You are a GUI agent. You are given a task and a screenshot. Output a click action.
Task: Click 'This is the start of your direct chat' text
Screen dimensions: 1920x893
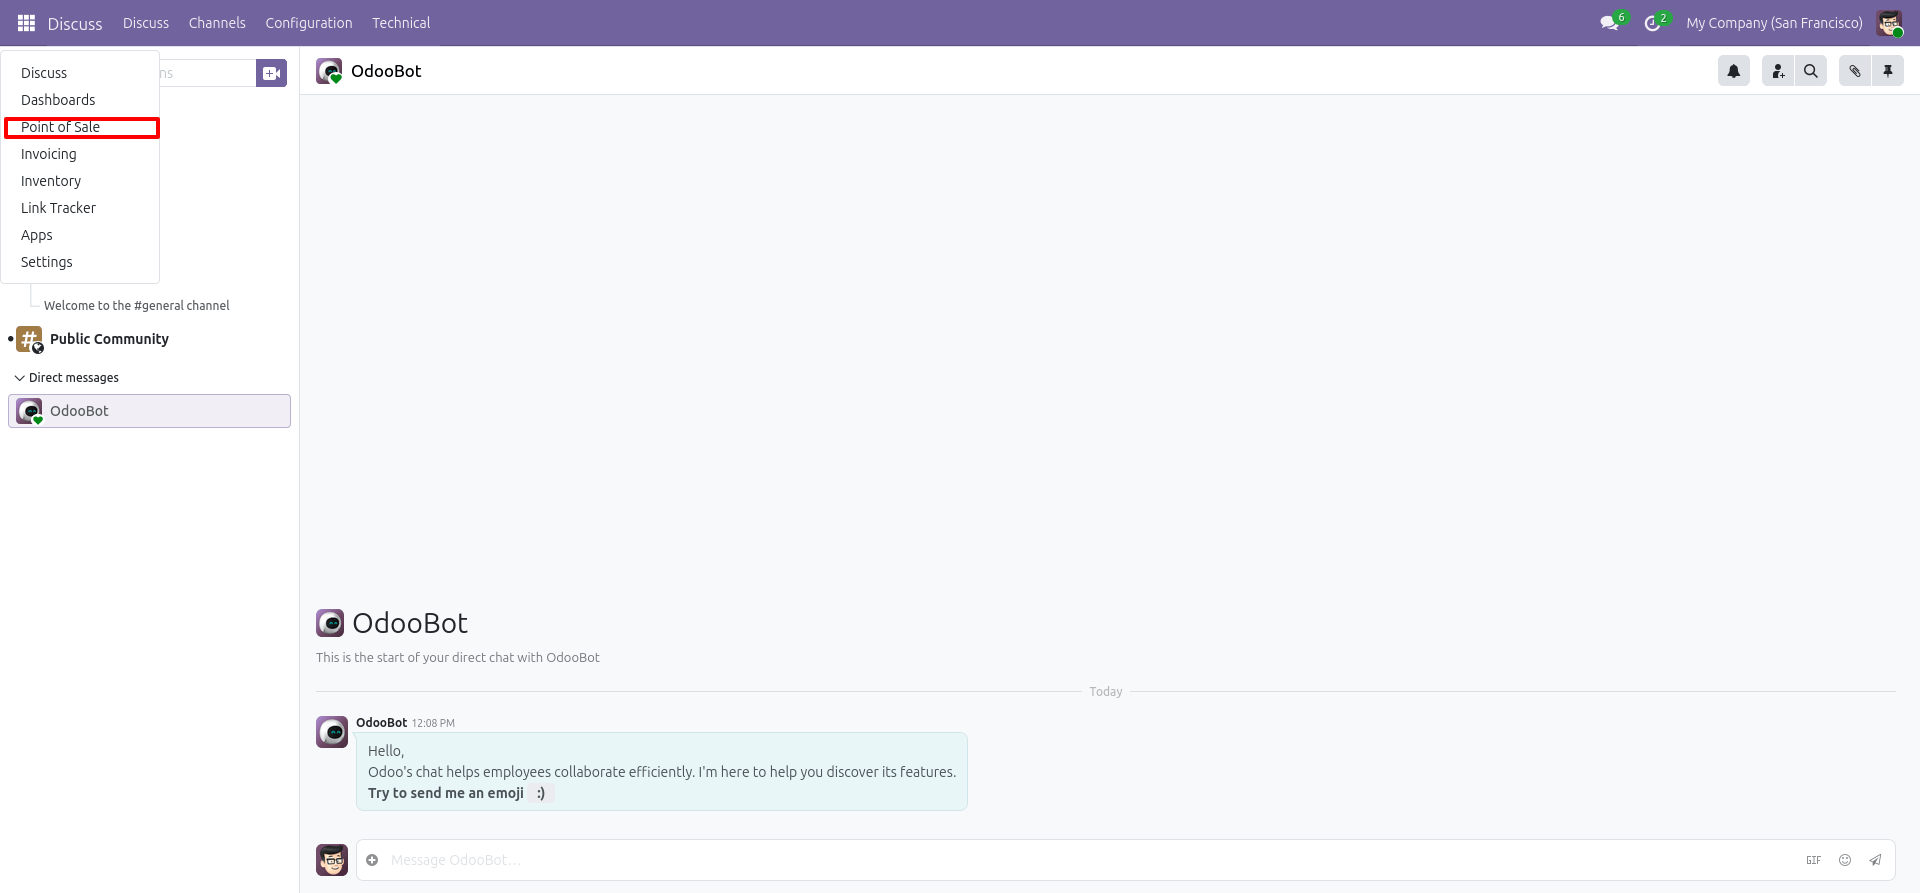coord(458,658)
